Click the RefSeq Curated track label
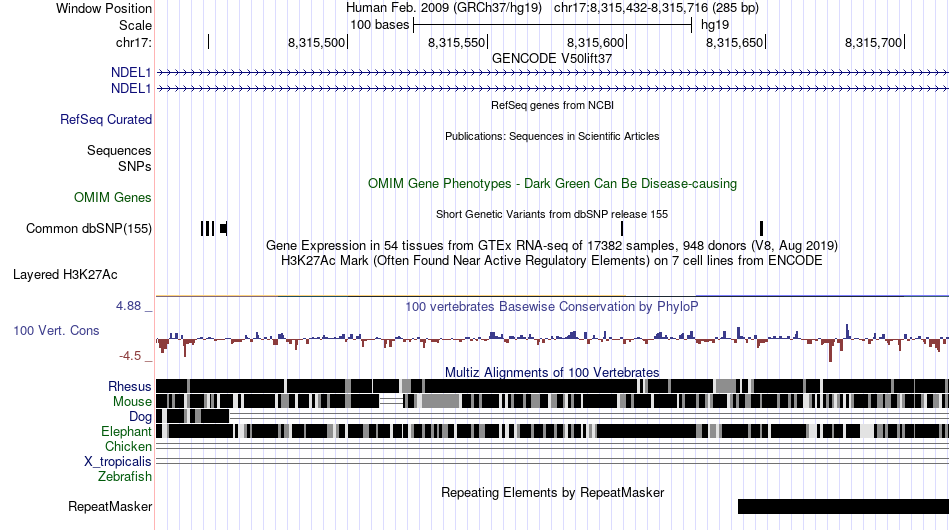Viewport: 950px width, 530px height. coord(106,119)
